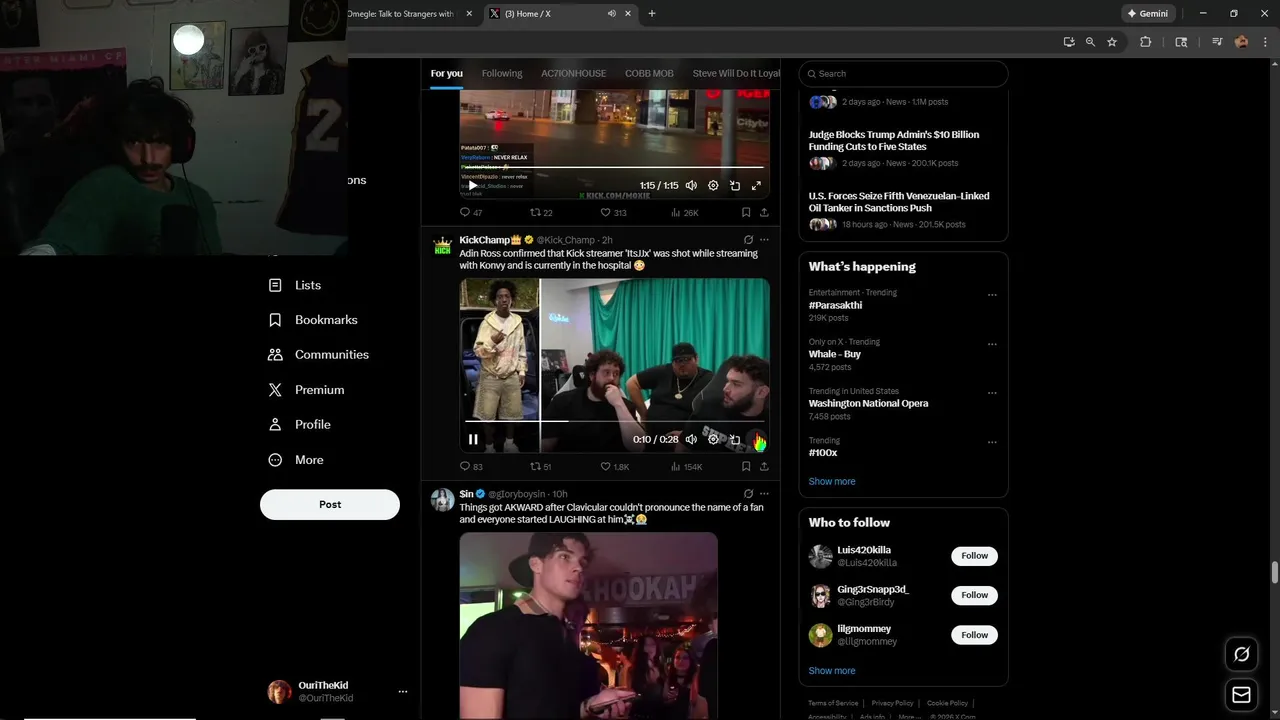Switch to the Following tab
This screenshot has width=1280, height=720.
point(502,73)
